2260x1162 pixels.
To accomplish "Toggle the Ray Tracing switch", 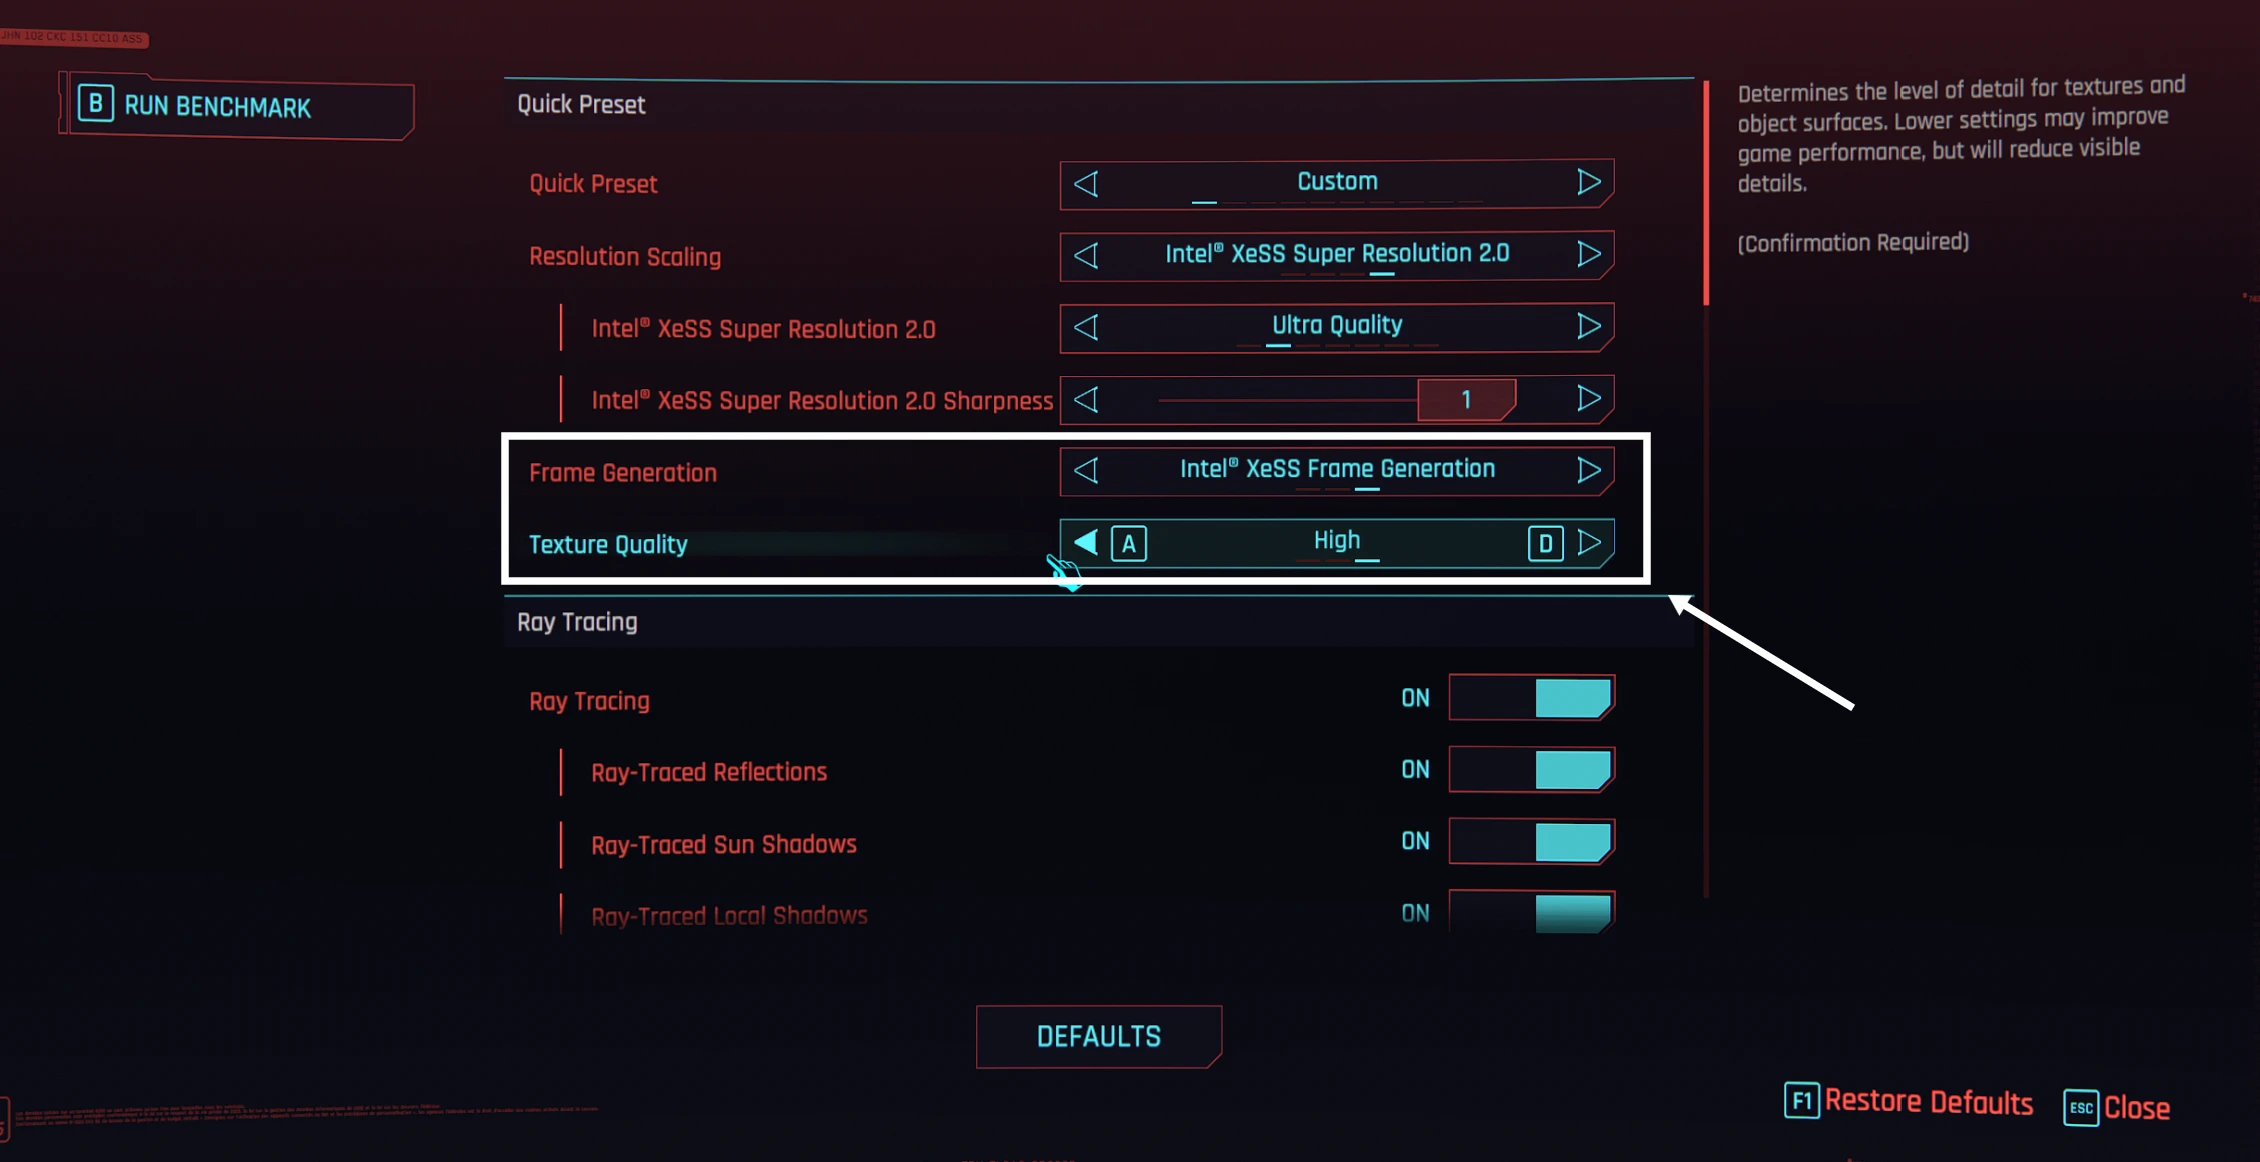I will [1531, 698].
